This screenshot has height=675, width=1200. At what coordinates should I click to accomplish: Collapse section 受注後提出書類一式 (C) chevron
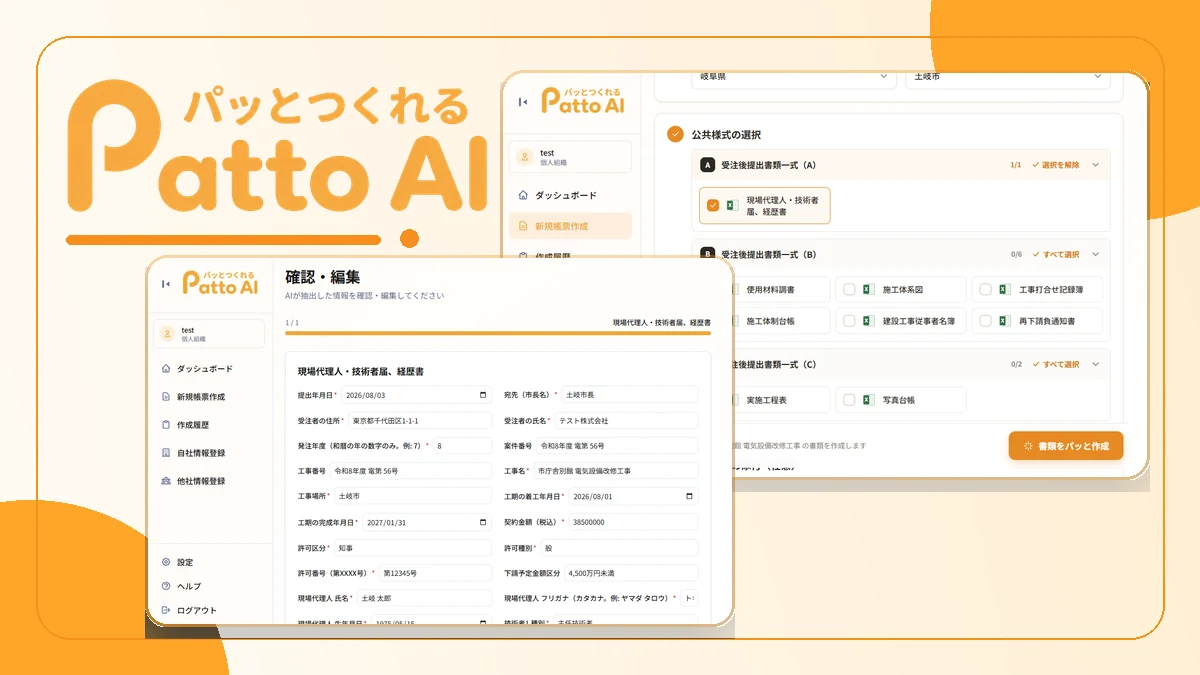click(x=1095, y=364)
